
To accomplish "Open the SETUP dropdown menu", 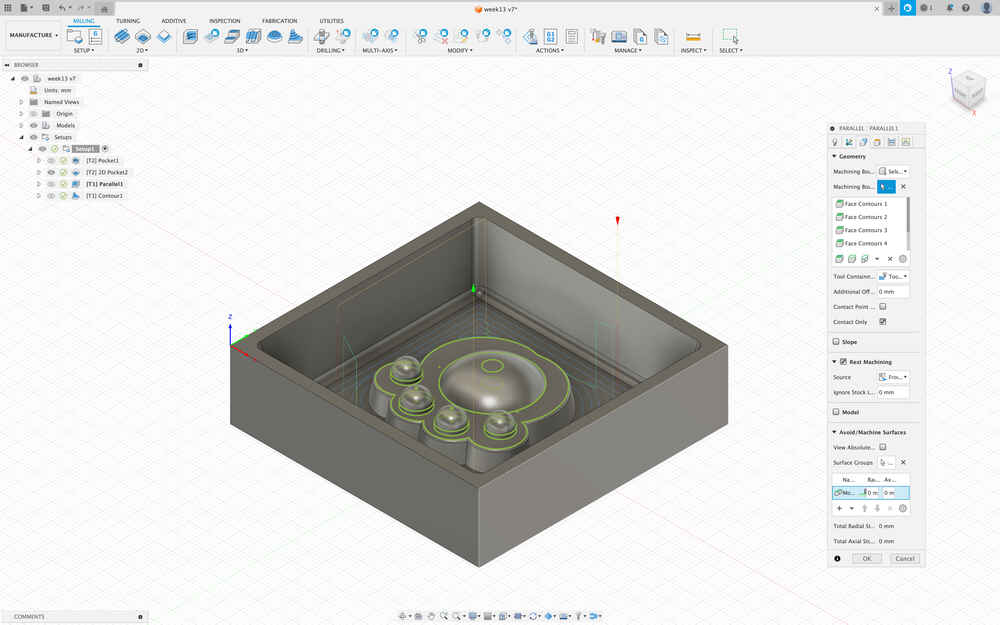I will 84,50.
